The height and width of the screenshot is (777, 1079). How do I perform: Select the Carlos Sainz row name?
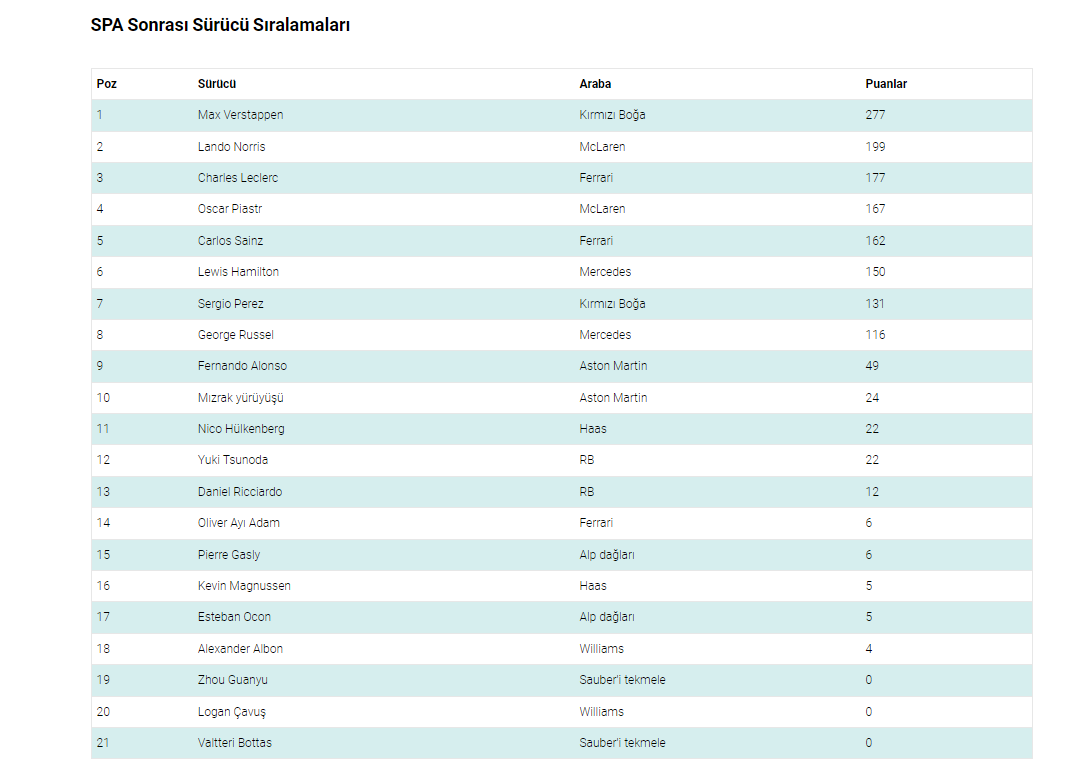pyautogui.click(x=230, y=241)
